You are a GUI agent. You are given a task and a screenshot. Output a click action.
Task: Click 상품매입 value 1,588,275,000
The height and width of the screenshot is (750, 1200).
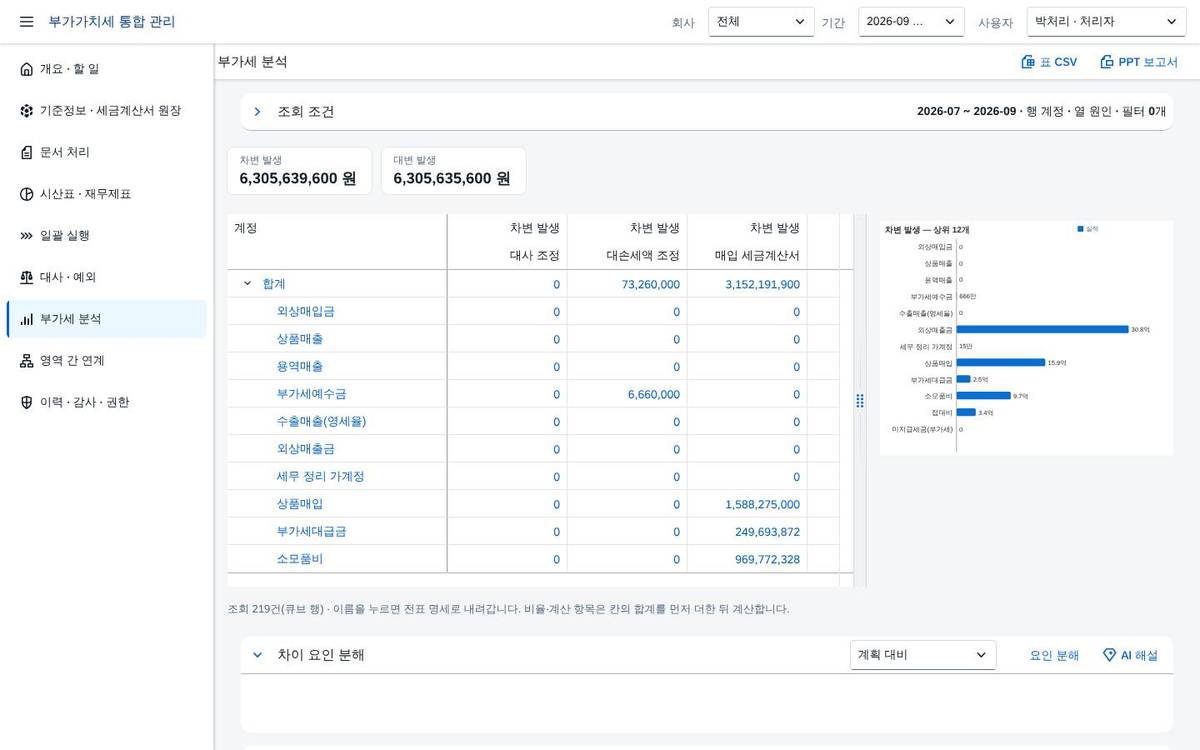pyautogui.click(x=762, y=504)
